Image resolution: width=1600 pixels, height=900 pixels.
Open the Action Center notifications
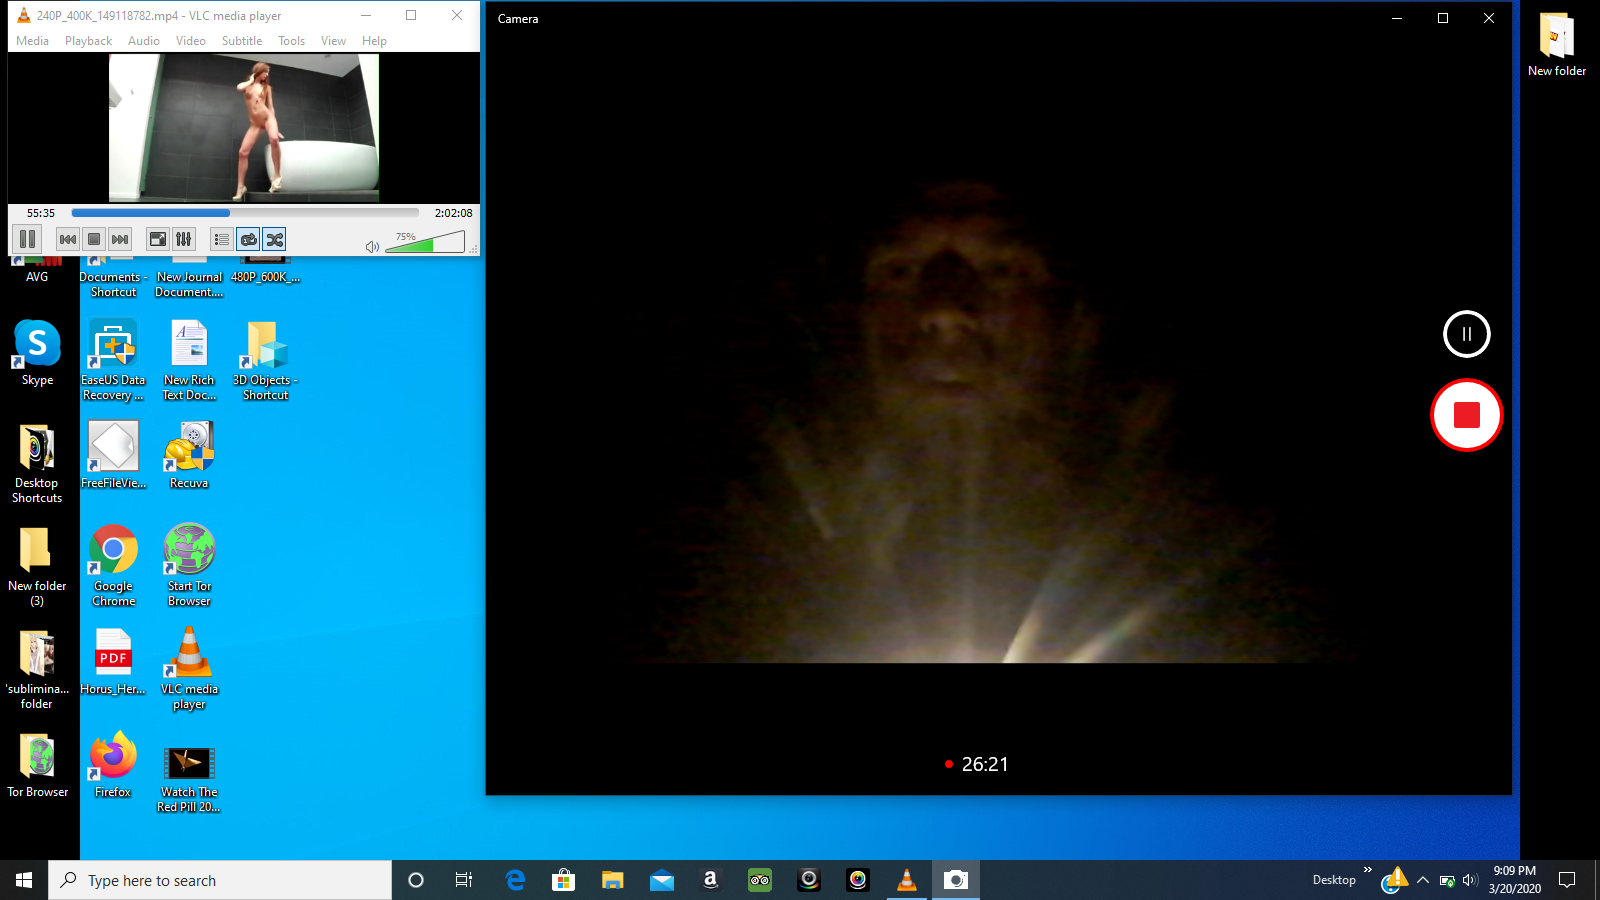click(x=1567, y=880)
